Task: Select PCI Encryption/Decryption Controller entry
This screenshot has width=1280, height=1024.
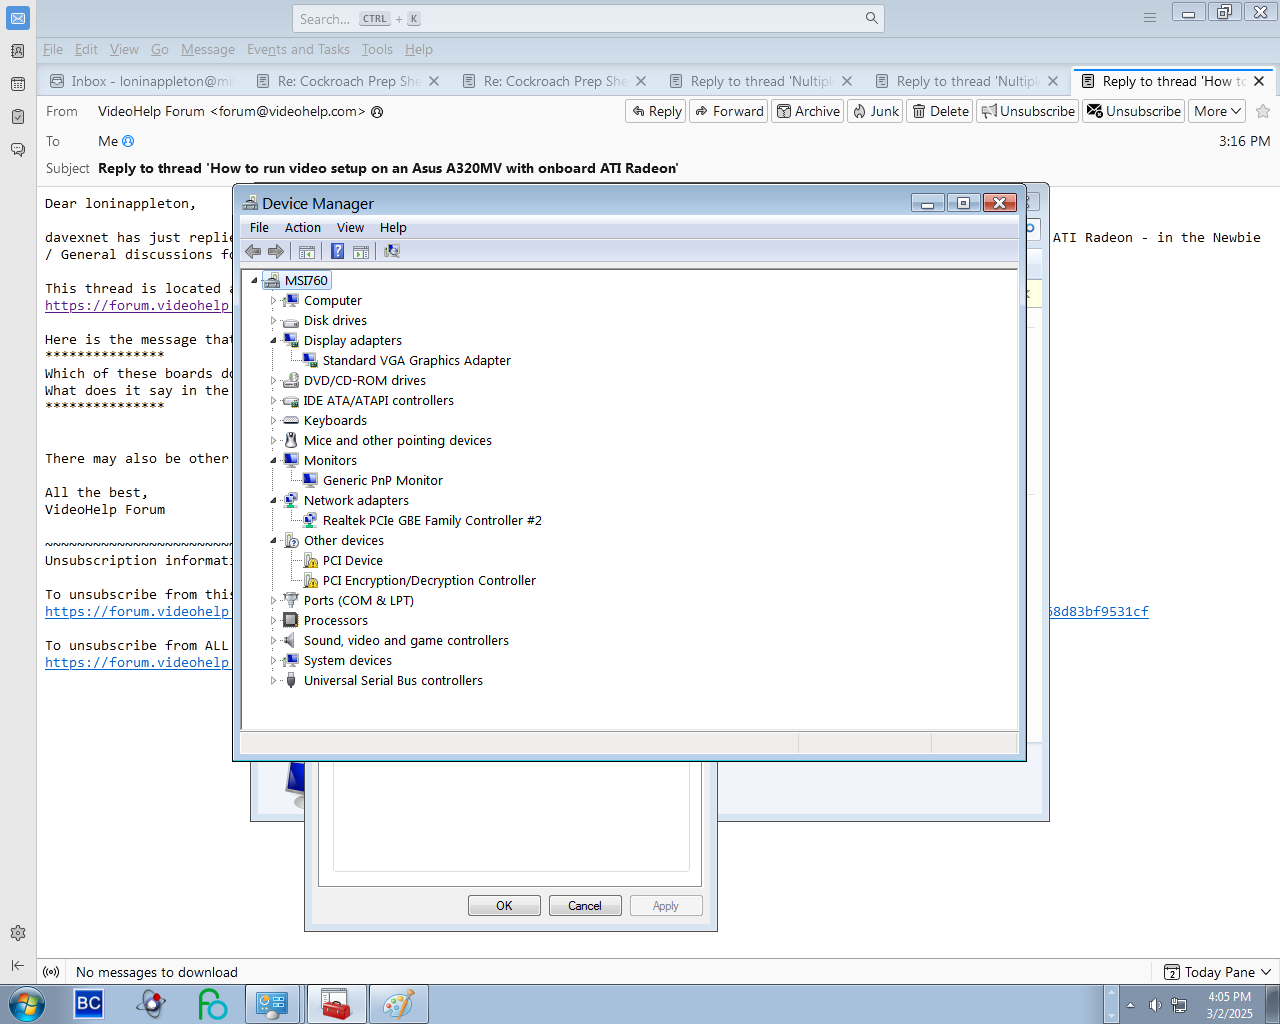Action: point(429,580)
